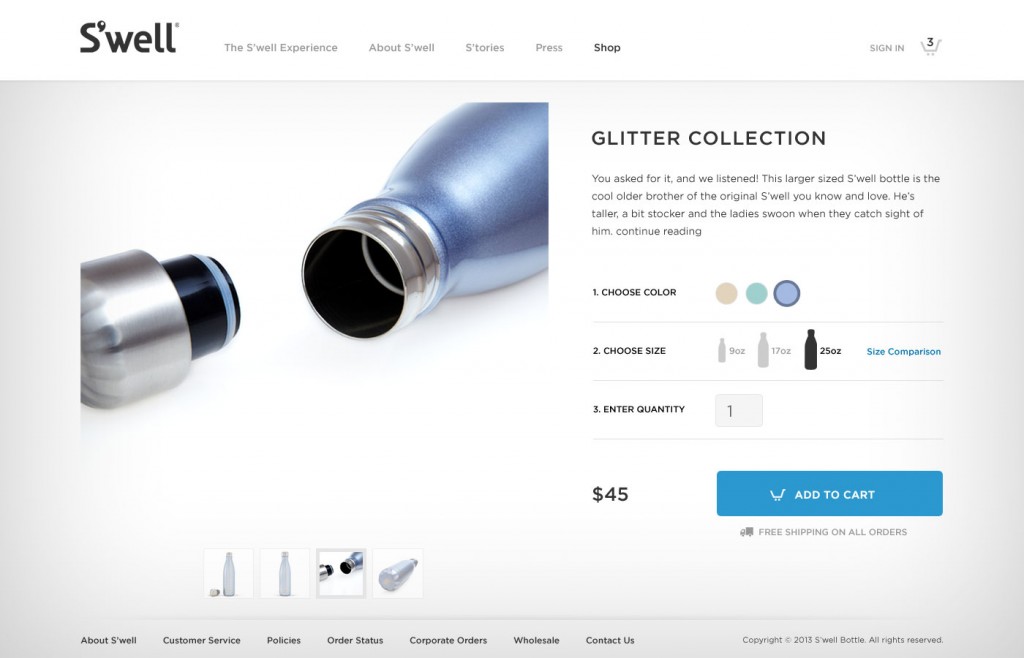Choose the 25oz black bottle icon
Screen dimensions: 1024x658
(x=810, y=349)
